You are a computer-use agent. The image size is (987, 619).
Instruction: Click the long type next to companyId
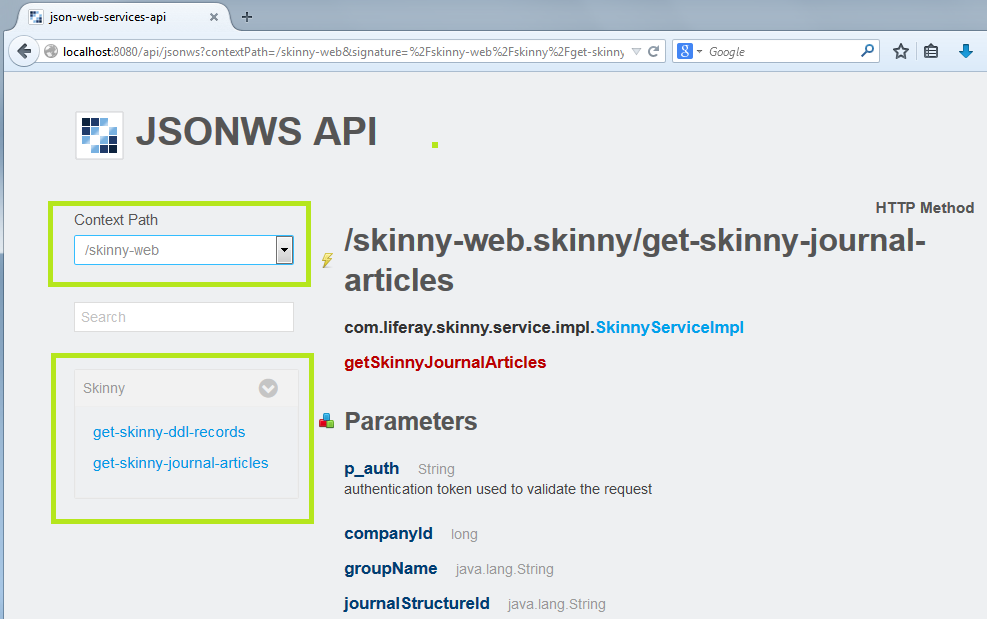click(x=464, y=535)
